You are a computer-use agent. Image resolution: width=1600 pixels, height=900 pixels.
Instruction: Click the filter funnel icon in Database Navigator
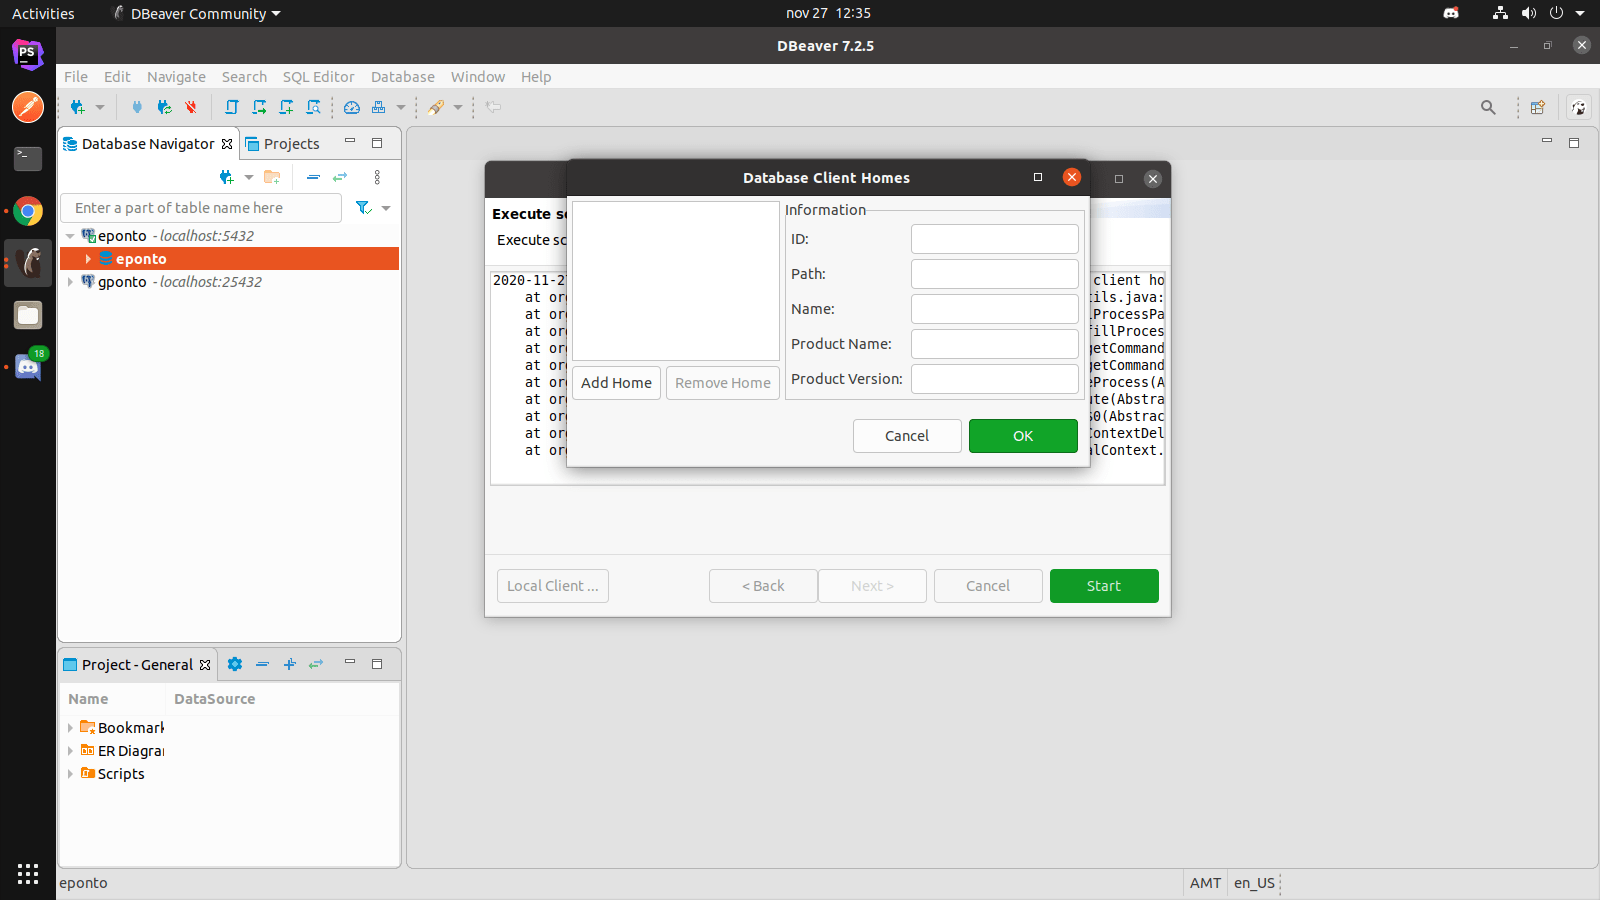pos(364,208)
